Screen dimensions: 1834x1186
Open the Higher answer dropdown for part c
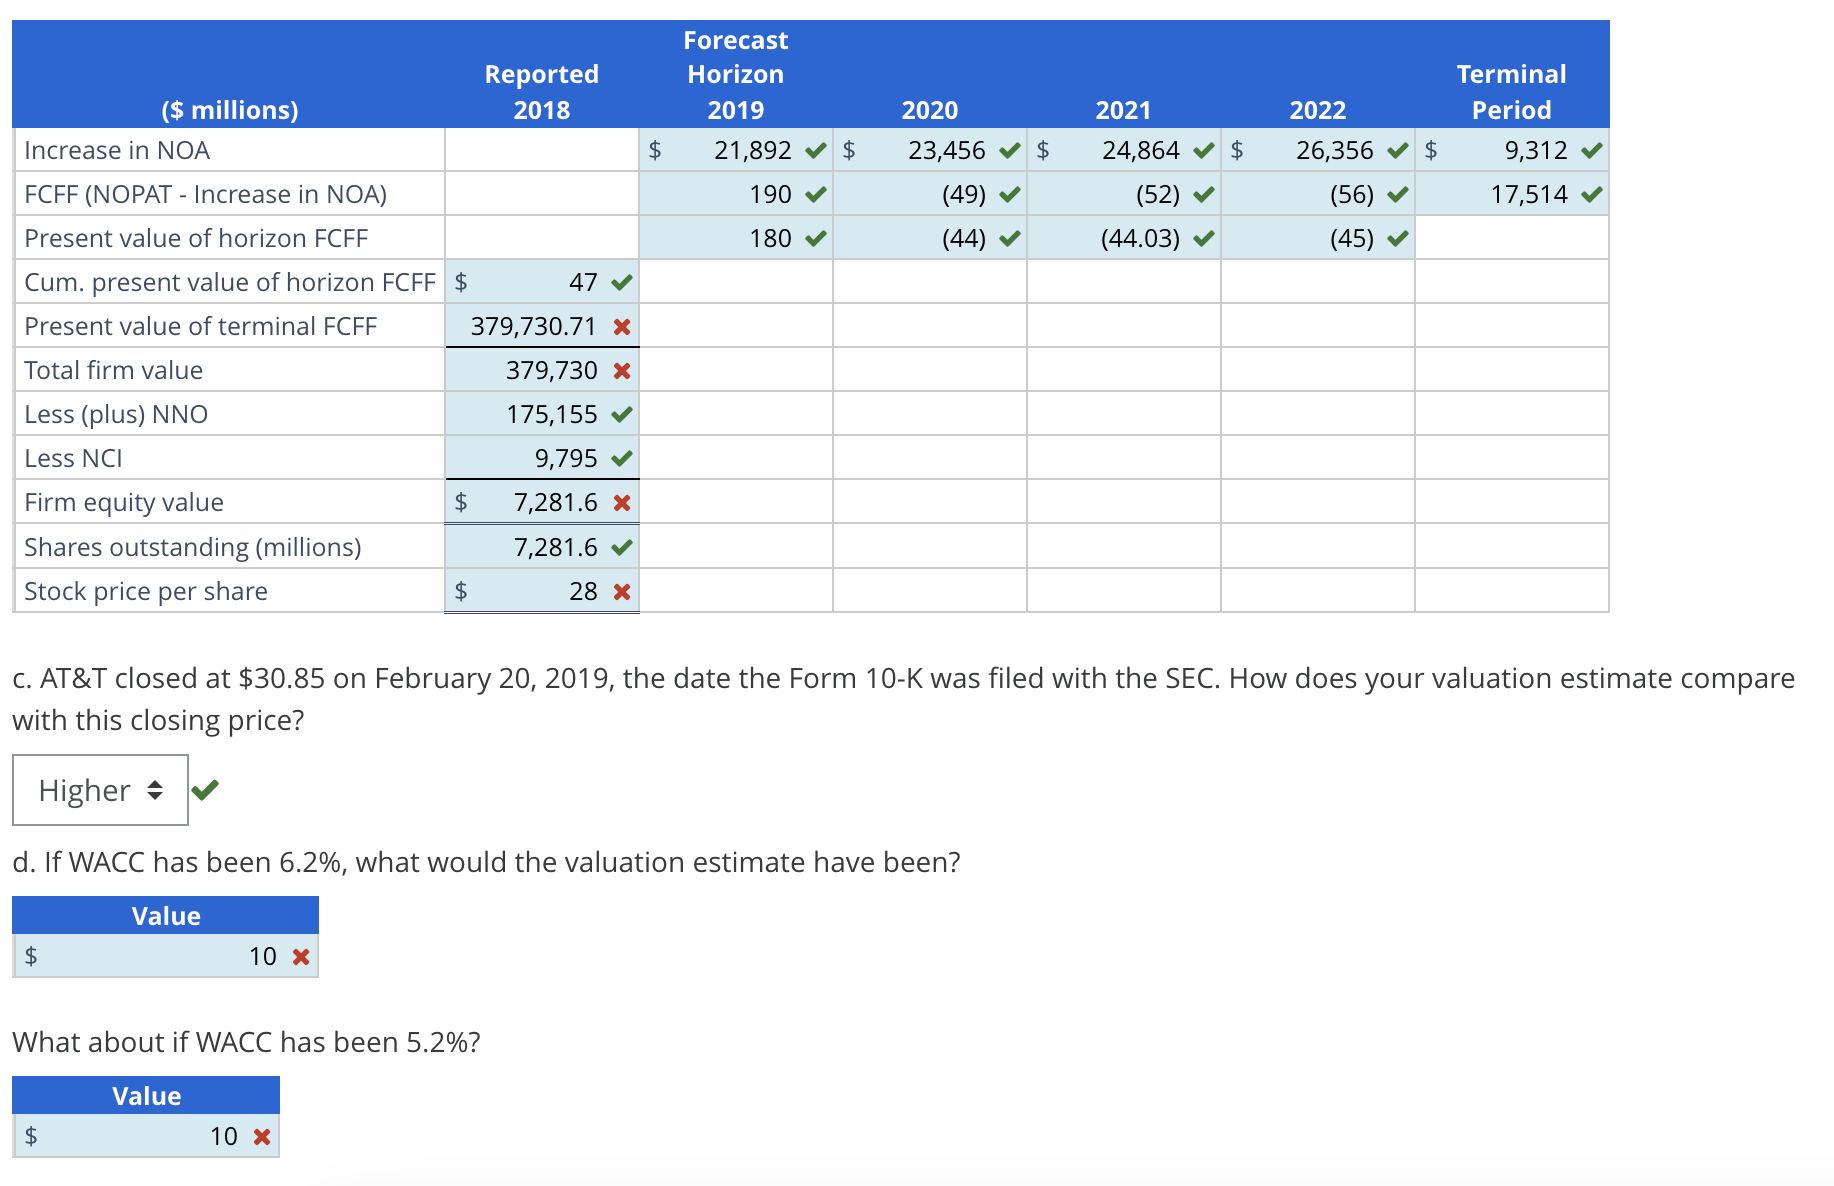[100, 790]
